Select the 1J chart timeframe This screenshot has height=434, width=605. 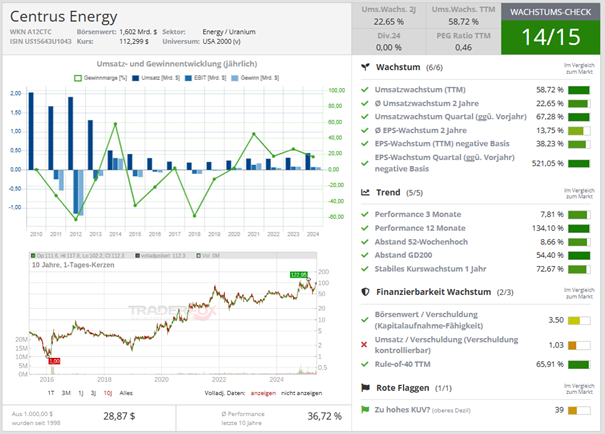[81, 393]
